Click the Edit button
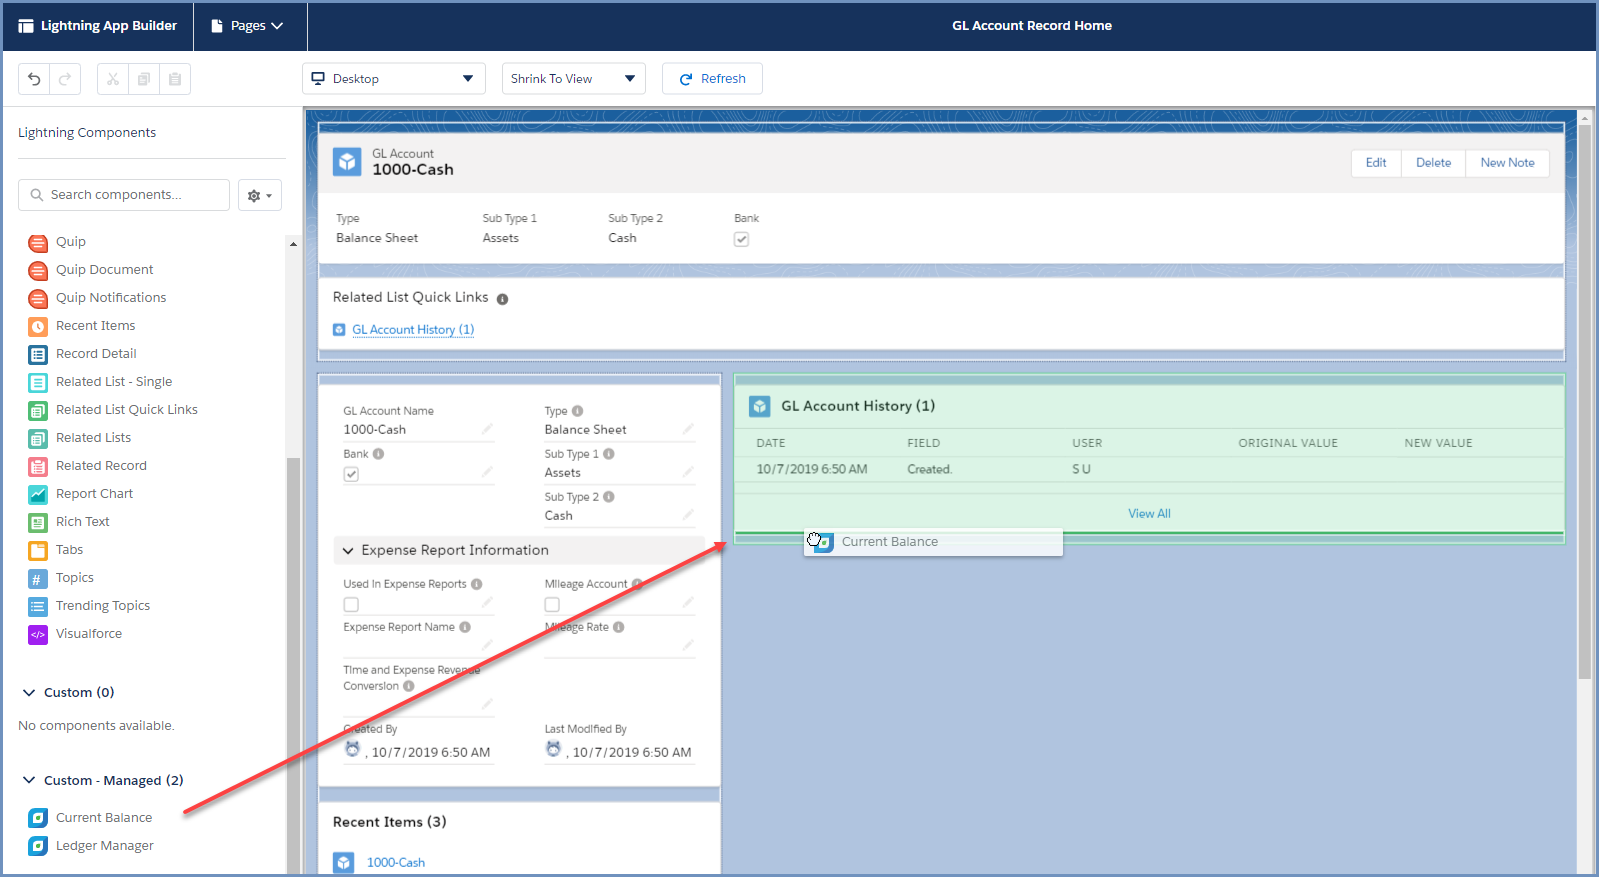This screenshot has height=877, width=1599. [x=1376, y=163]
